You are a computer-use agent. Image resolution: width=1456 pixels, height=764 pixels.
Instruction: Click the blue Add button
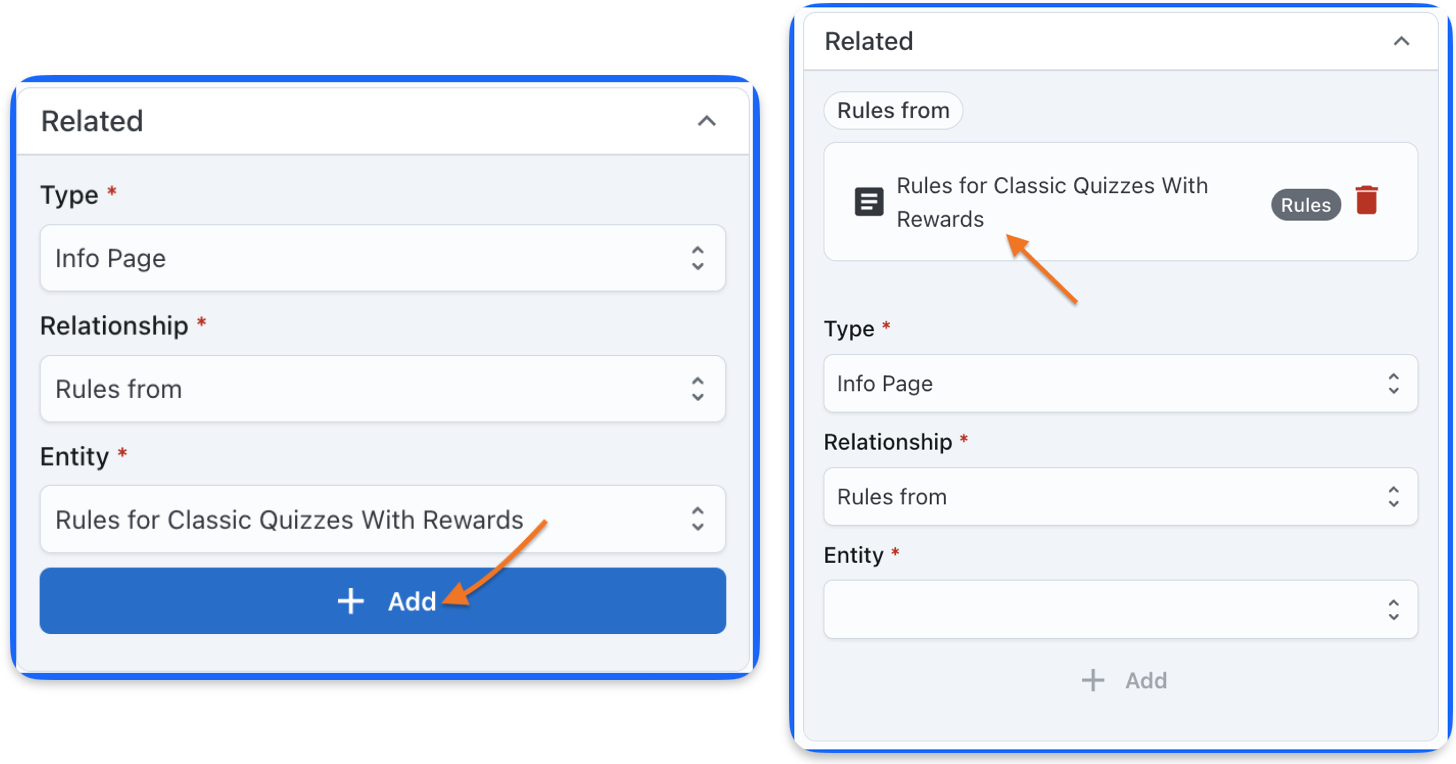coord(382,601)
